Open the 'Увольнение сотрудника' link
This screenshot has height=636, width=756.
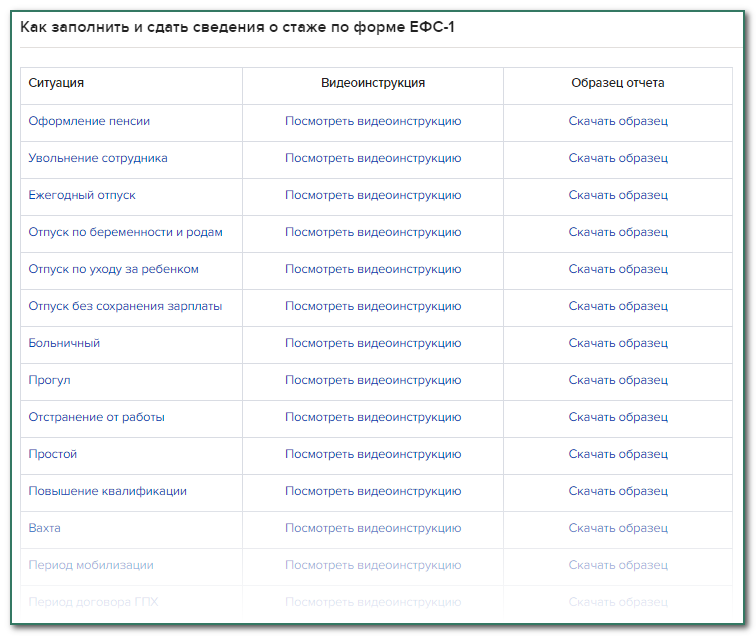pyautogui.click(x=98, y=158)
